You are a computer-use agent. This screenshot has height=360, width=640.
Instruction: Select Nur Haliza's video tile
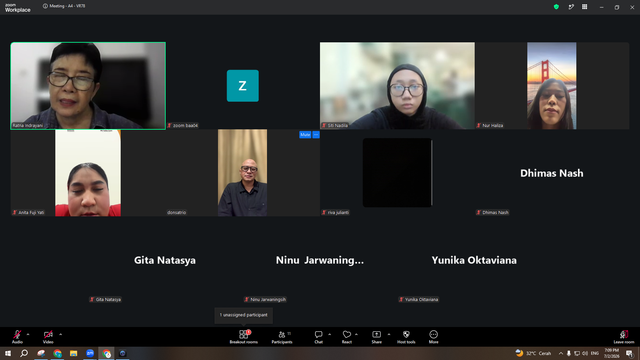click(x=552, y=86)
